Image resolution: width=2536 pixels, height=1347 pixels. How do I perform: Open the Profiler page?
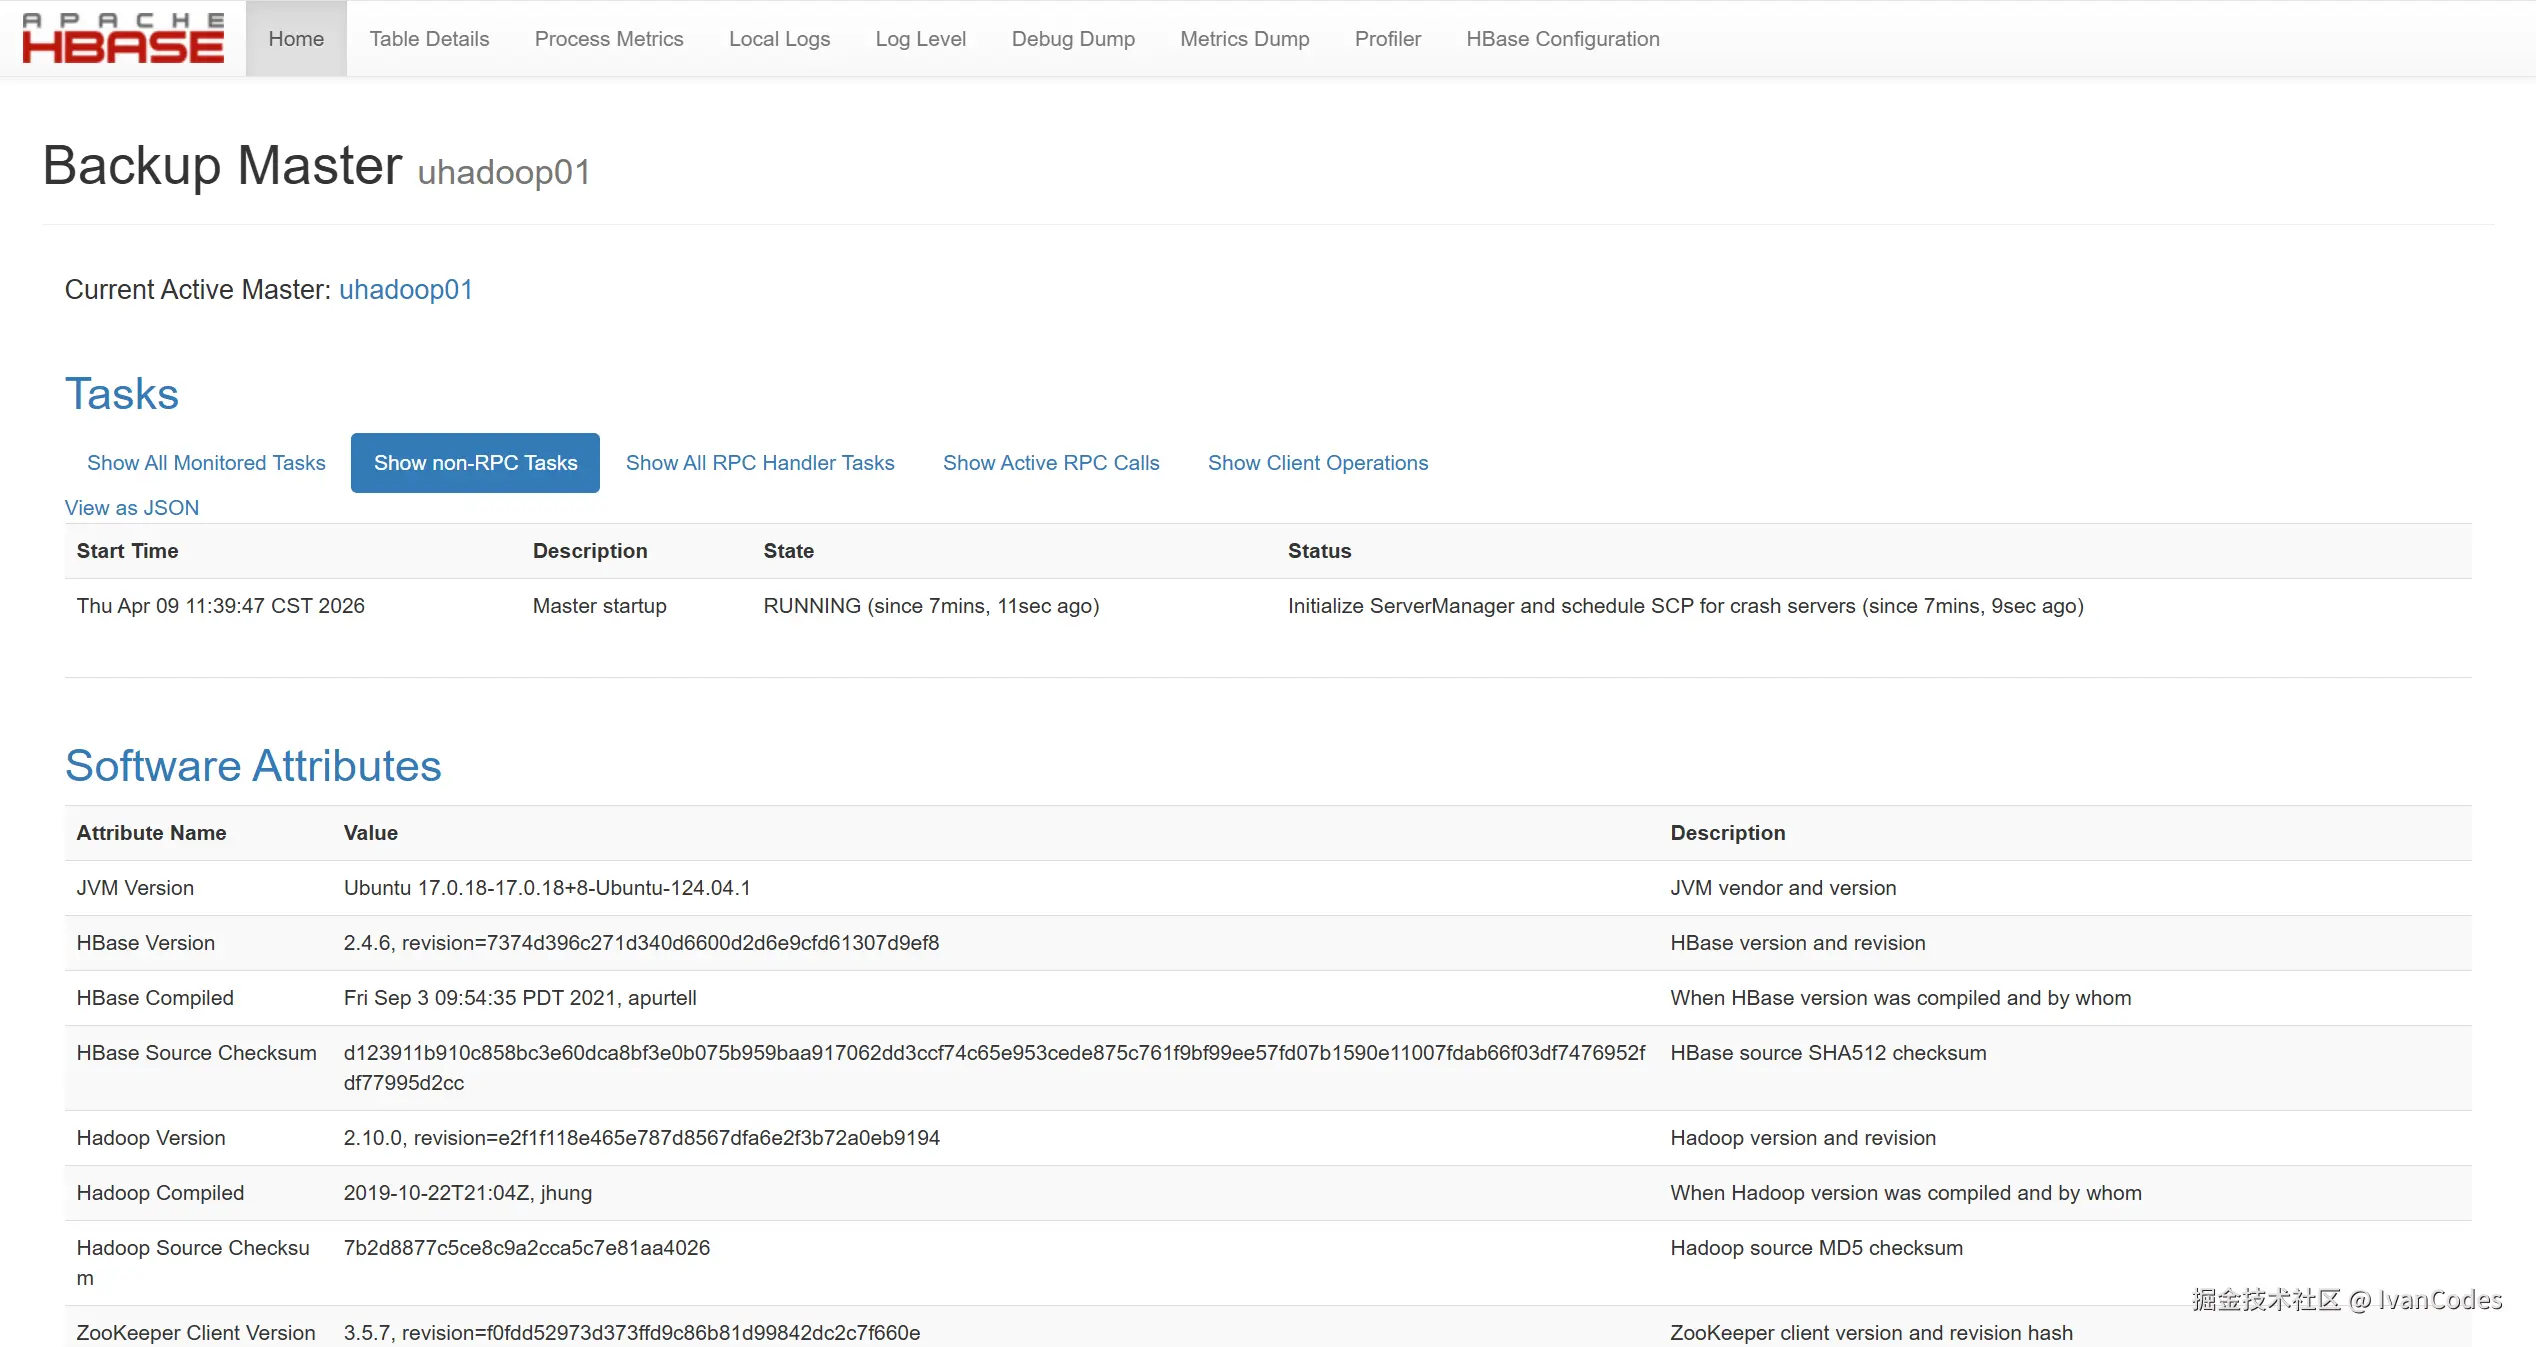pyautogui.click(x=1387, y=39)
